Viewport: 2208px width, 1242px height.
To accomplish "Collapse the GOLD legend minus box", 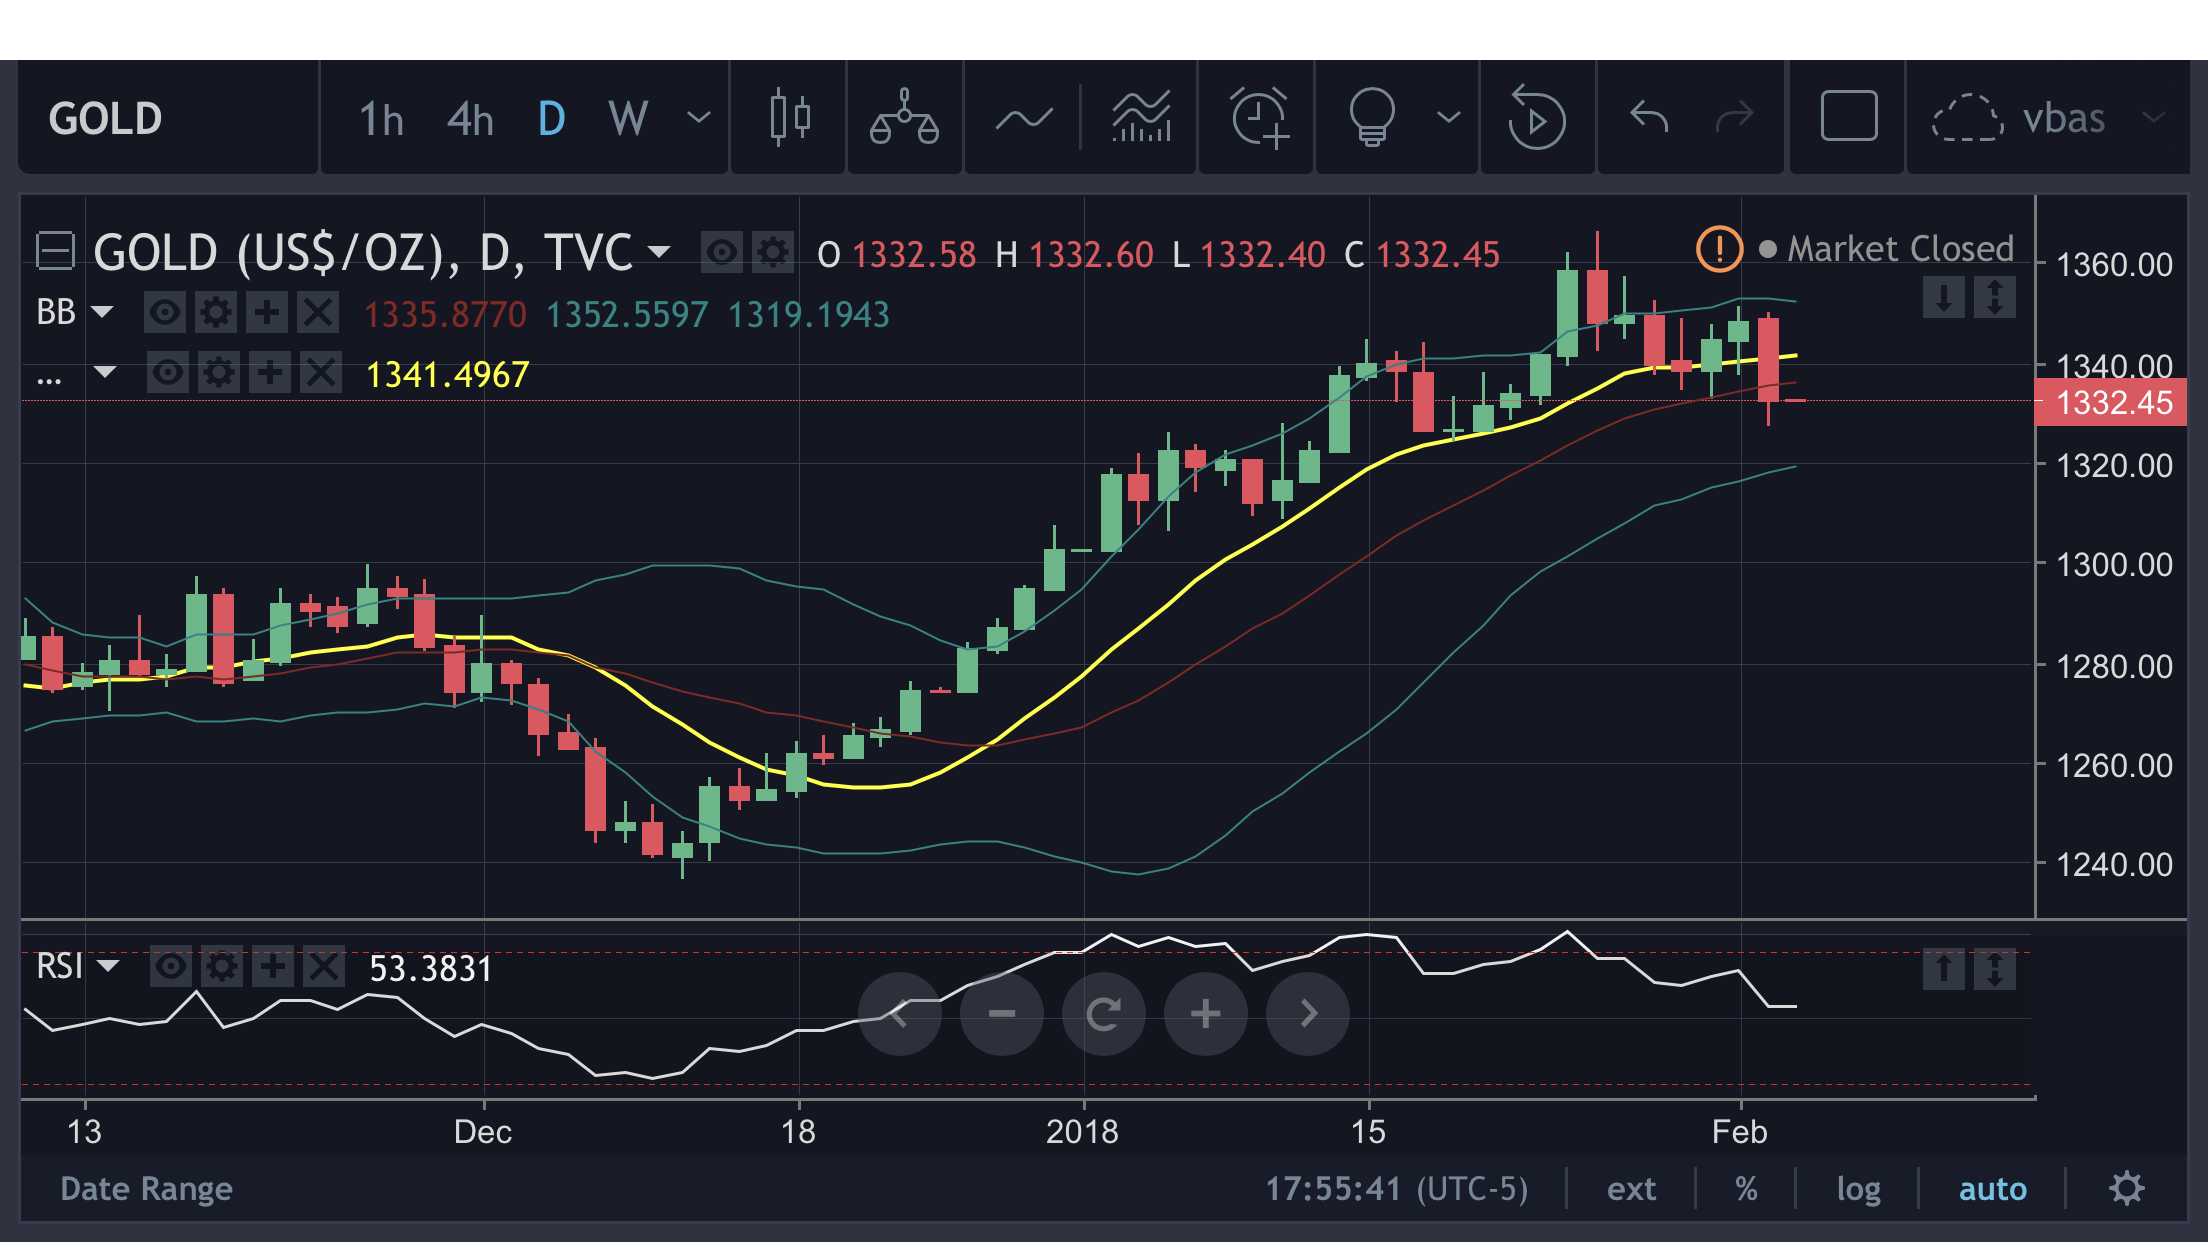I will 55,251.
